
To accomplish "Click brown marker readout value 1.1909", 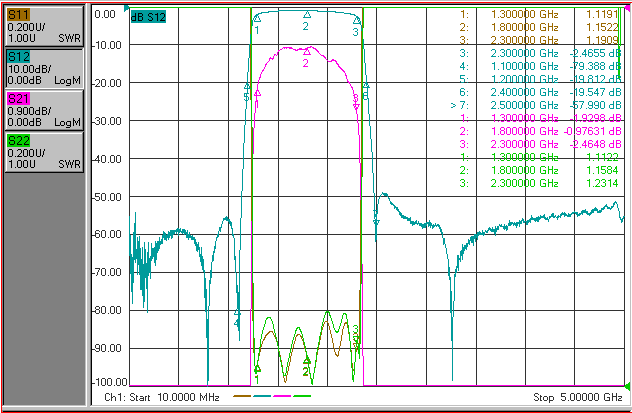I will point(601,41).
